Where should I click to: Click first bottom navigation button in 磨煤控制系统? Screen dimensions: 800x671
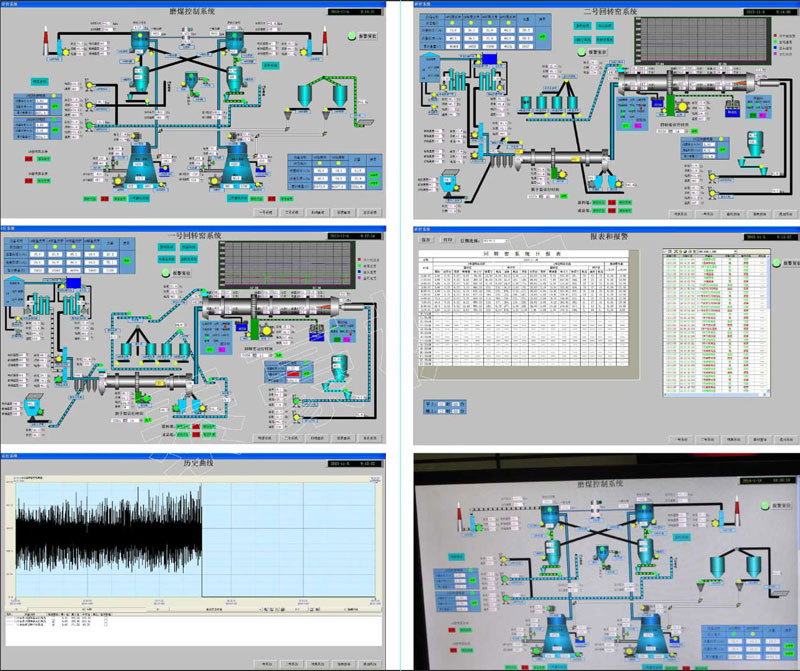(265, 213)
